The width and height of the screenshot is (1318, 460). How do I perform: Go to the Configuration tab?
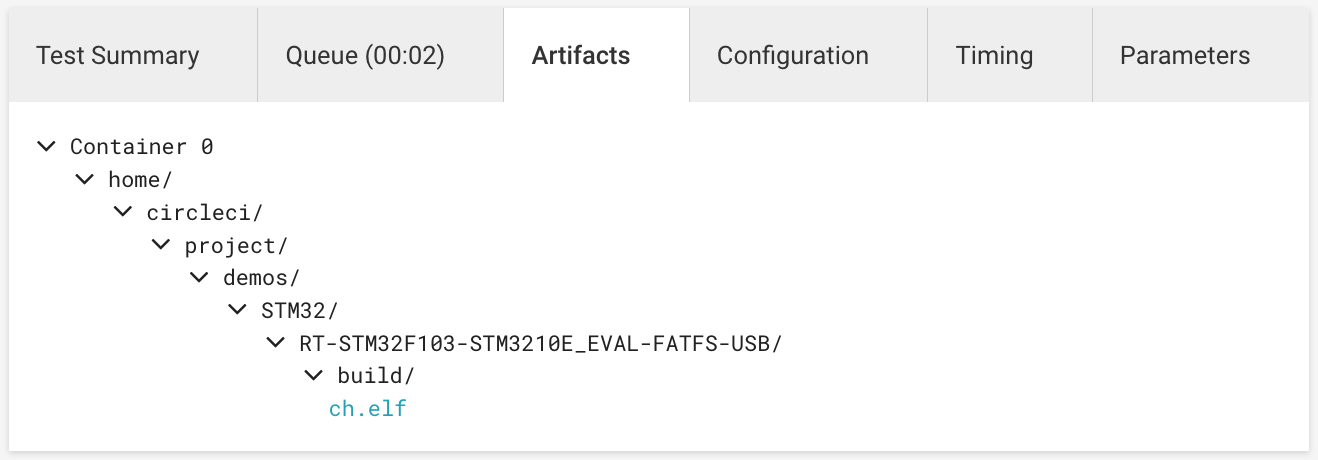pos(793,56)
